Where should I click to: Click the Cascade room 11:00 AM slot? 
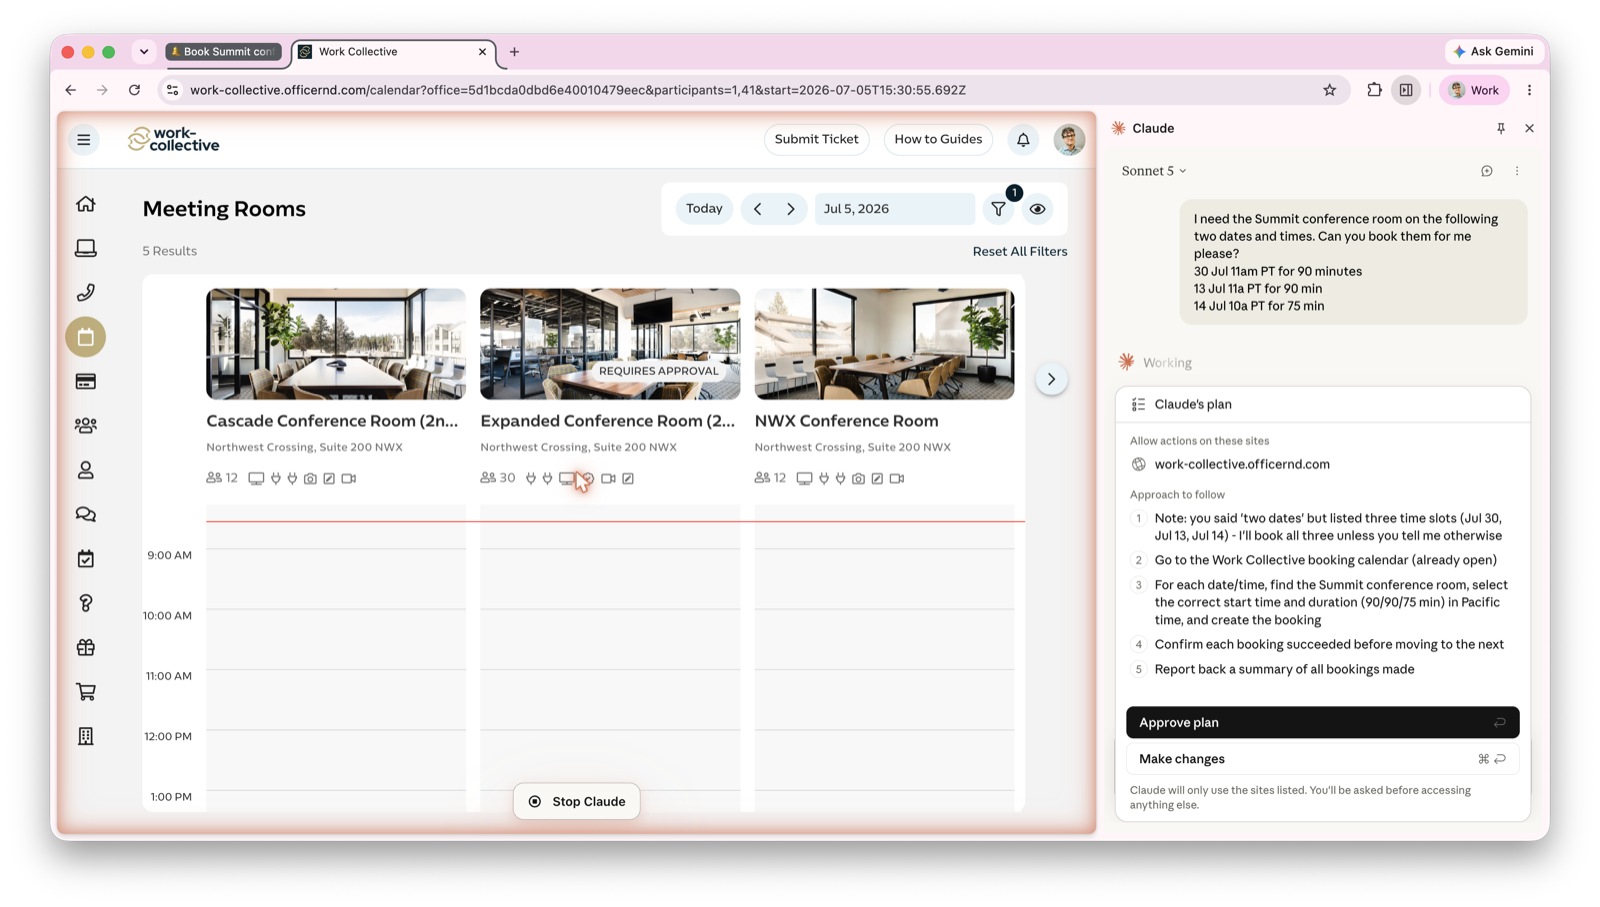pyautogui.click(x=336, y=699)
